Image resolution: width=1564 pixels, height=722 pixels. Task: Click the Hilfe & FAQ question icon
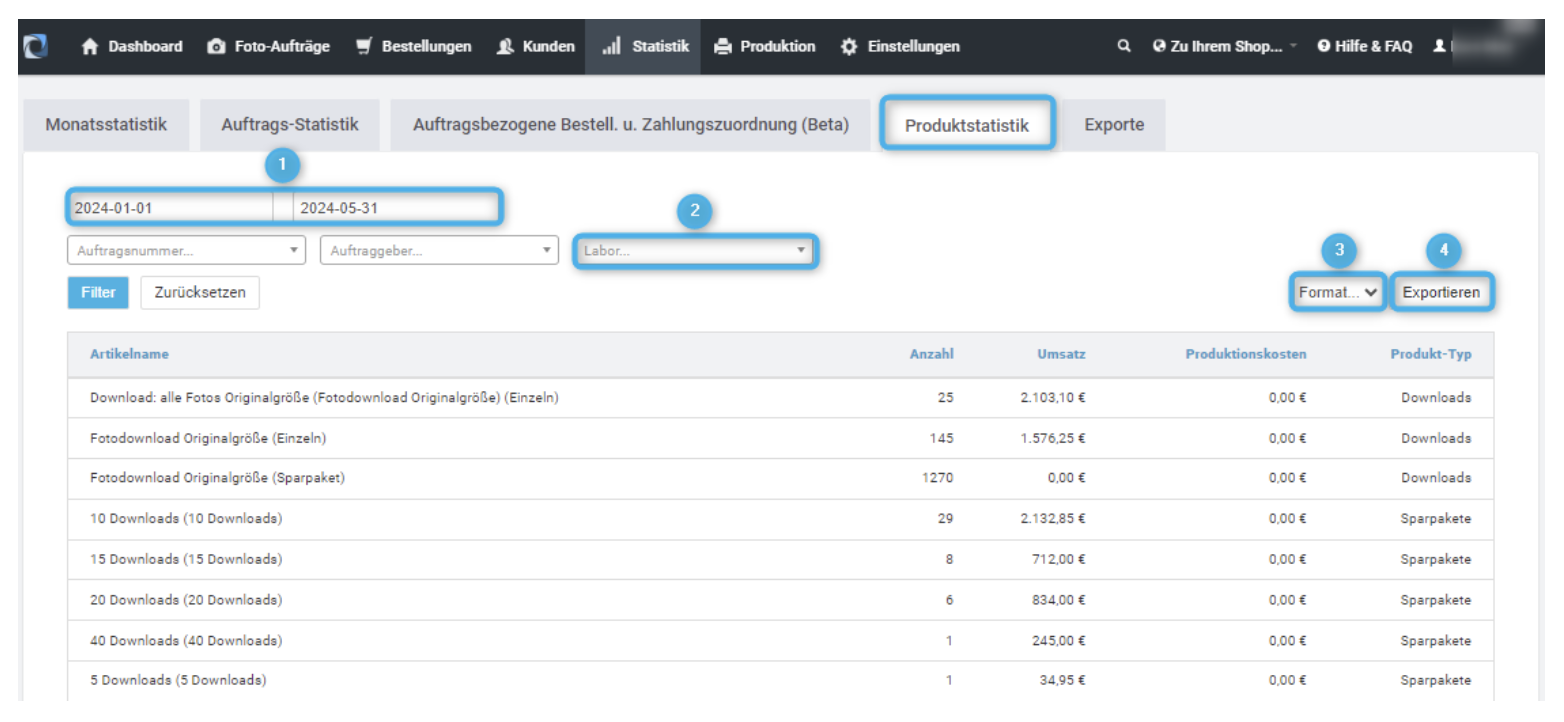pyautogui.click(x=1324, y=46)
